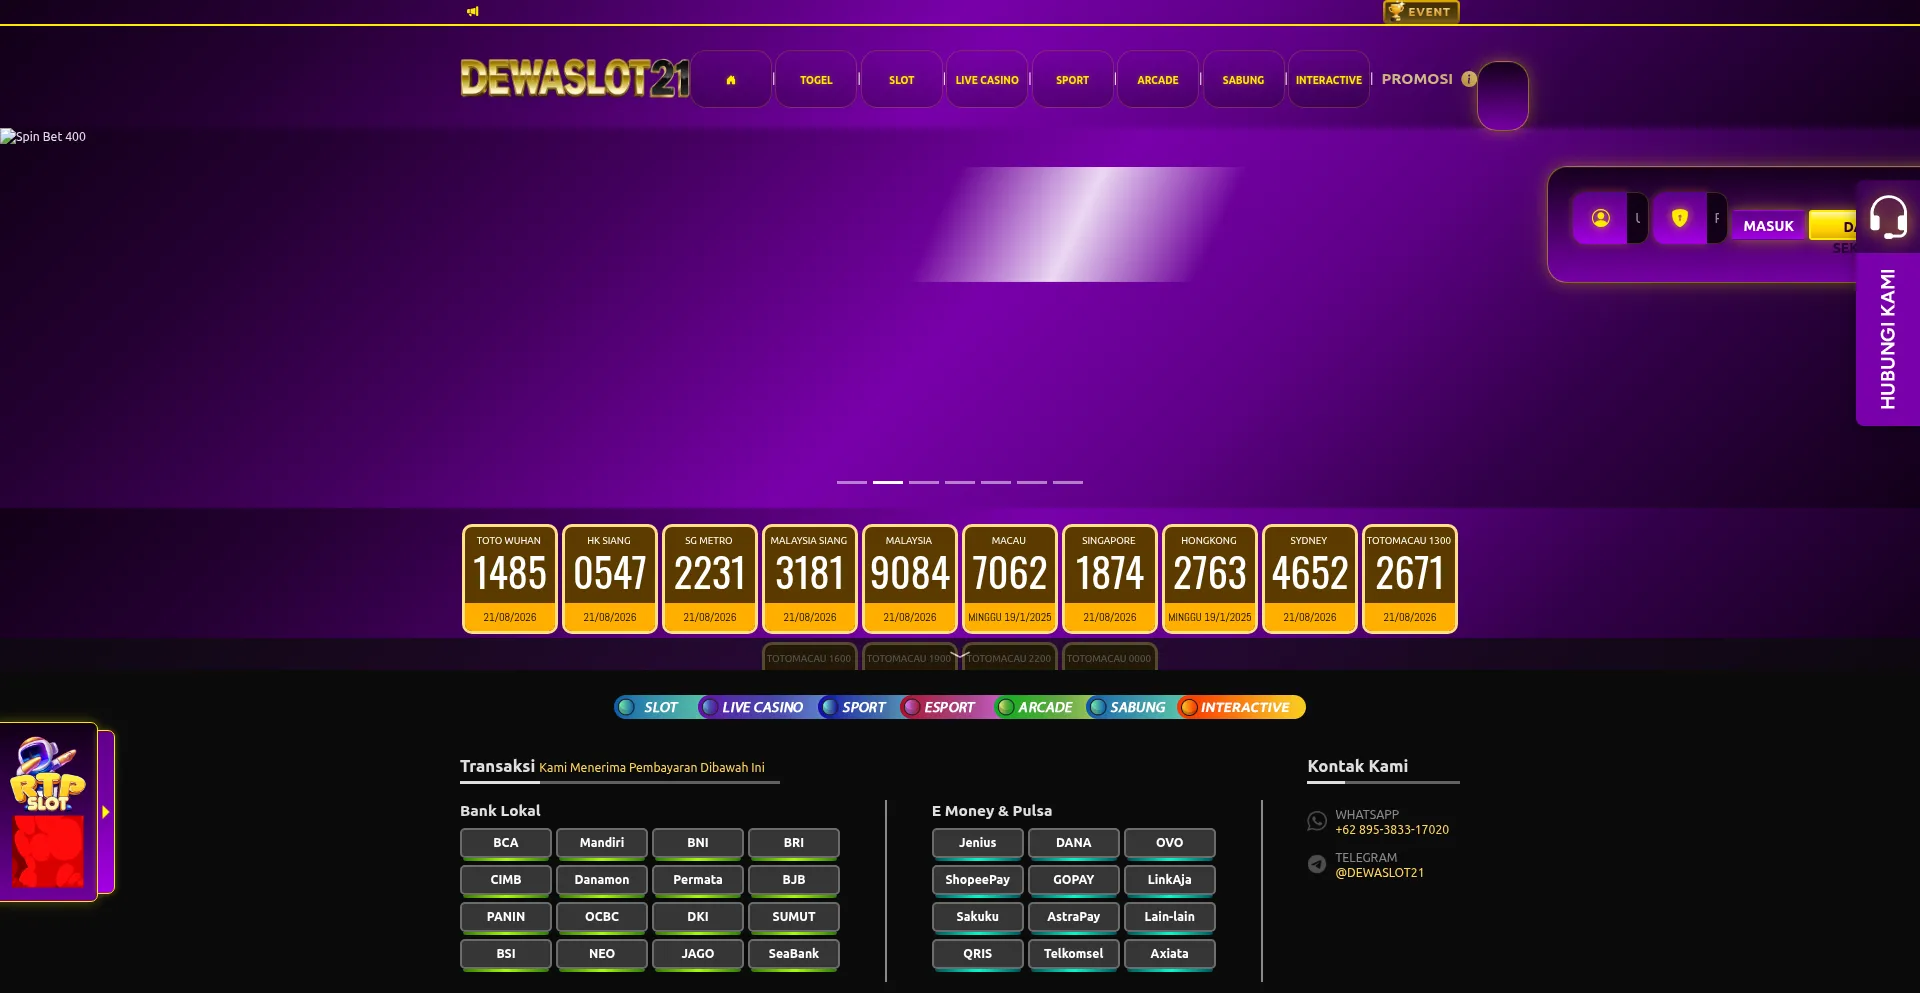Open the SLOT navigation menu
The image size is (1920, 993).
click(x=901, y=80)
